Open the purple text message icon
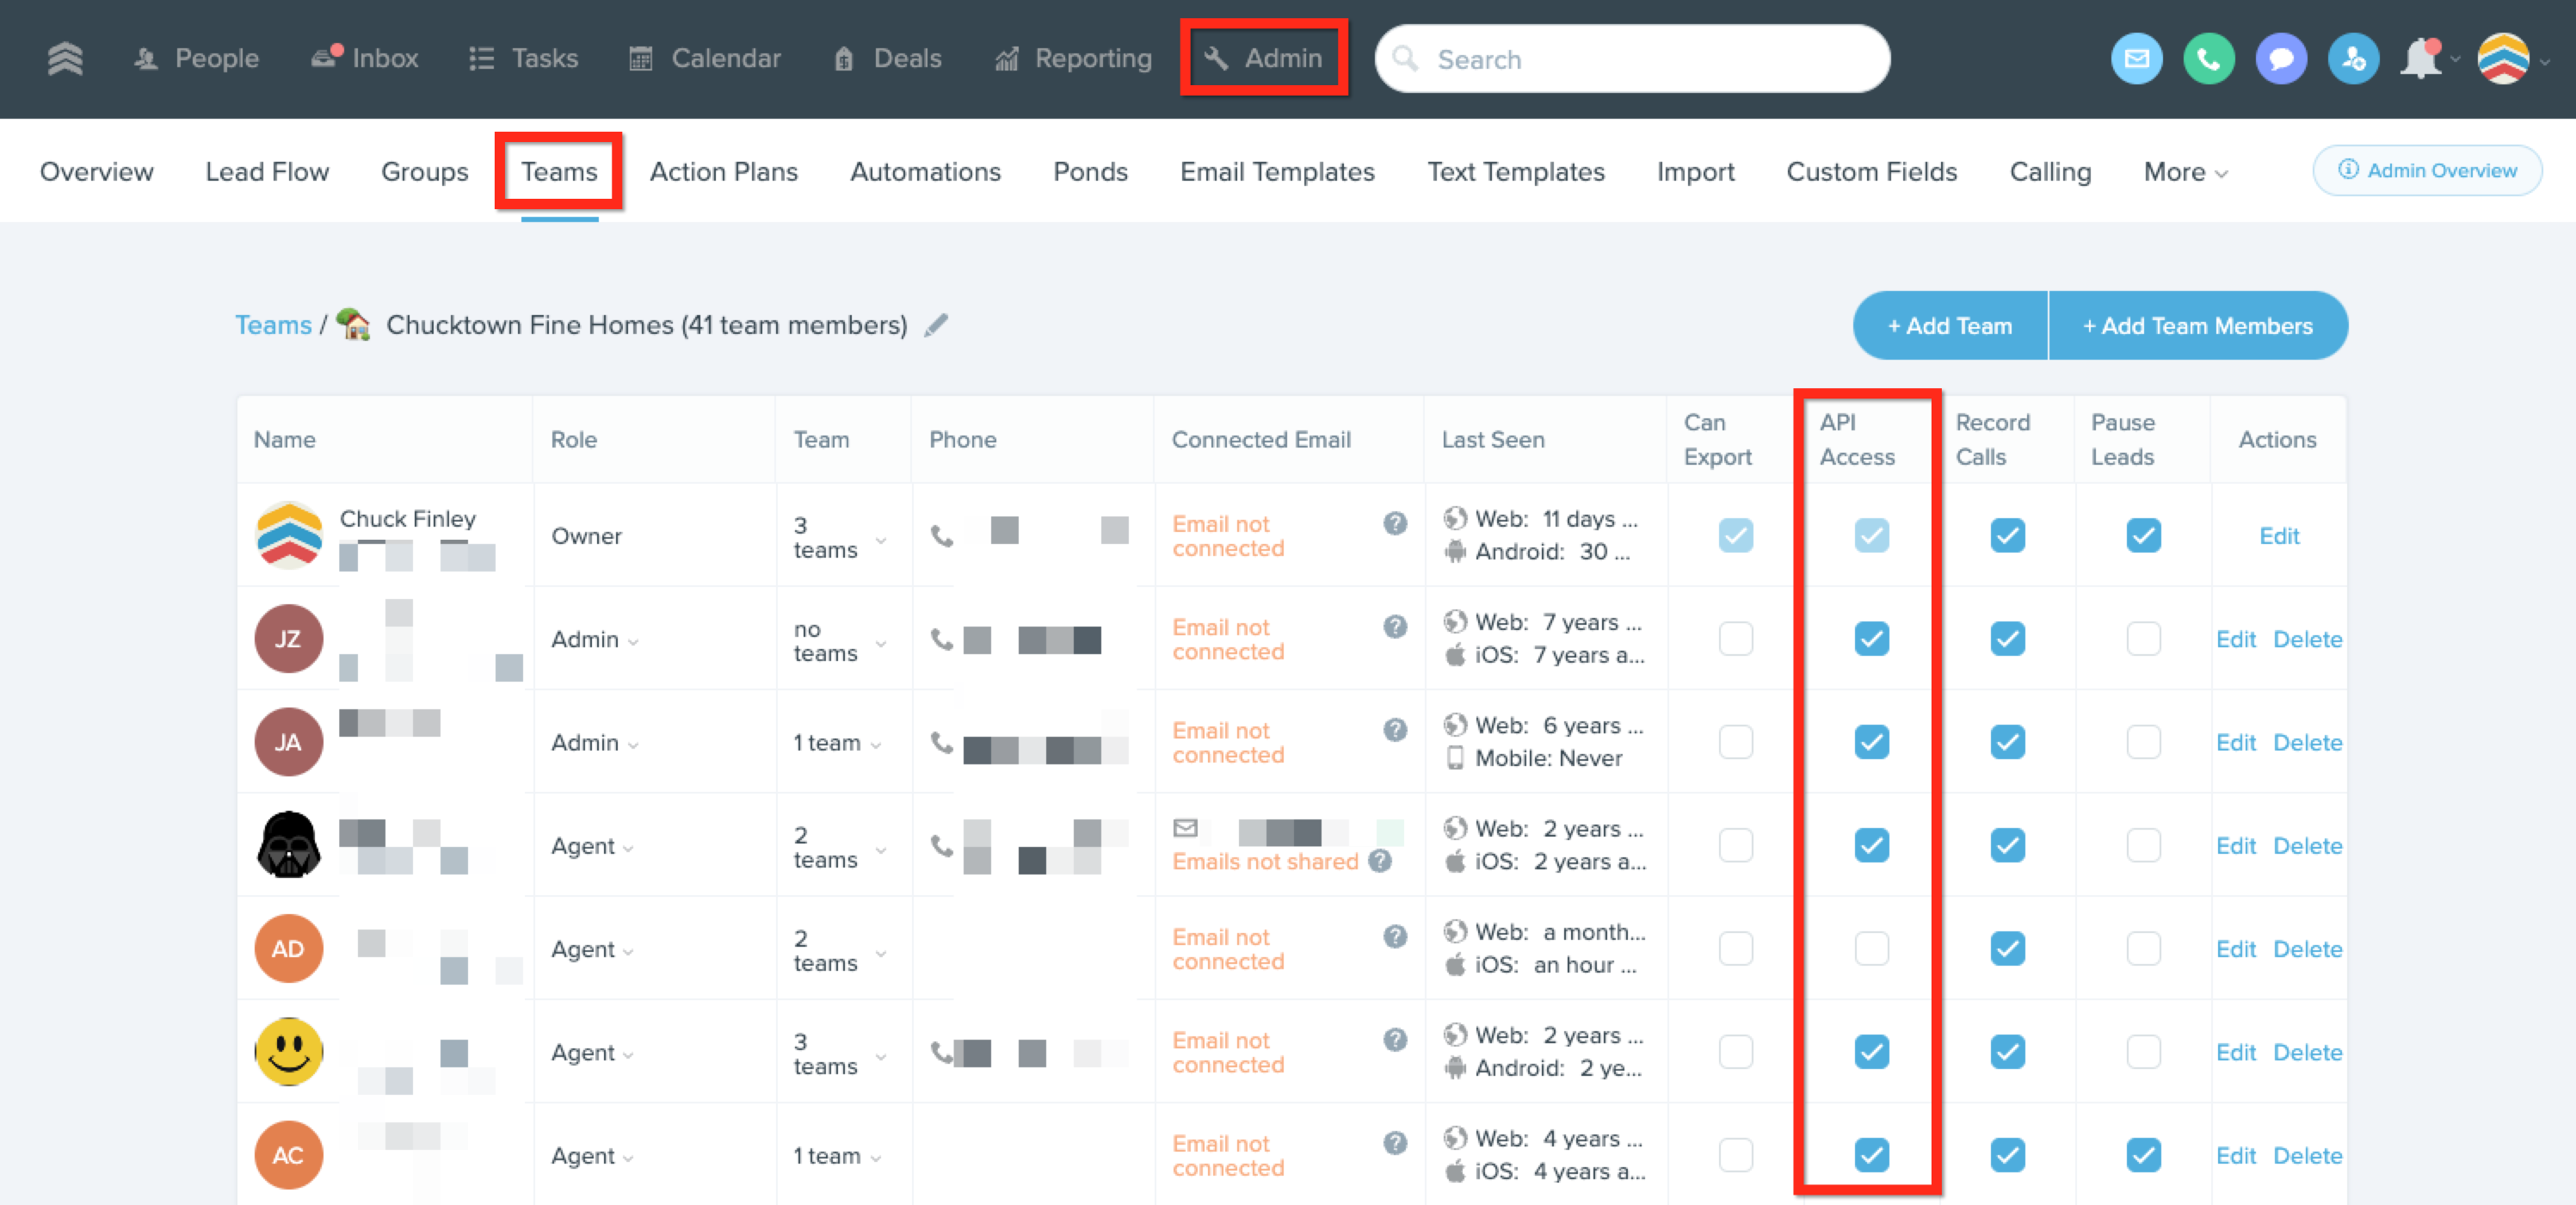 tap(2281, 59)
